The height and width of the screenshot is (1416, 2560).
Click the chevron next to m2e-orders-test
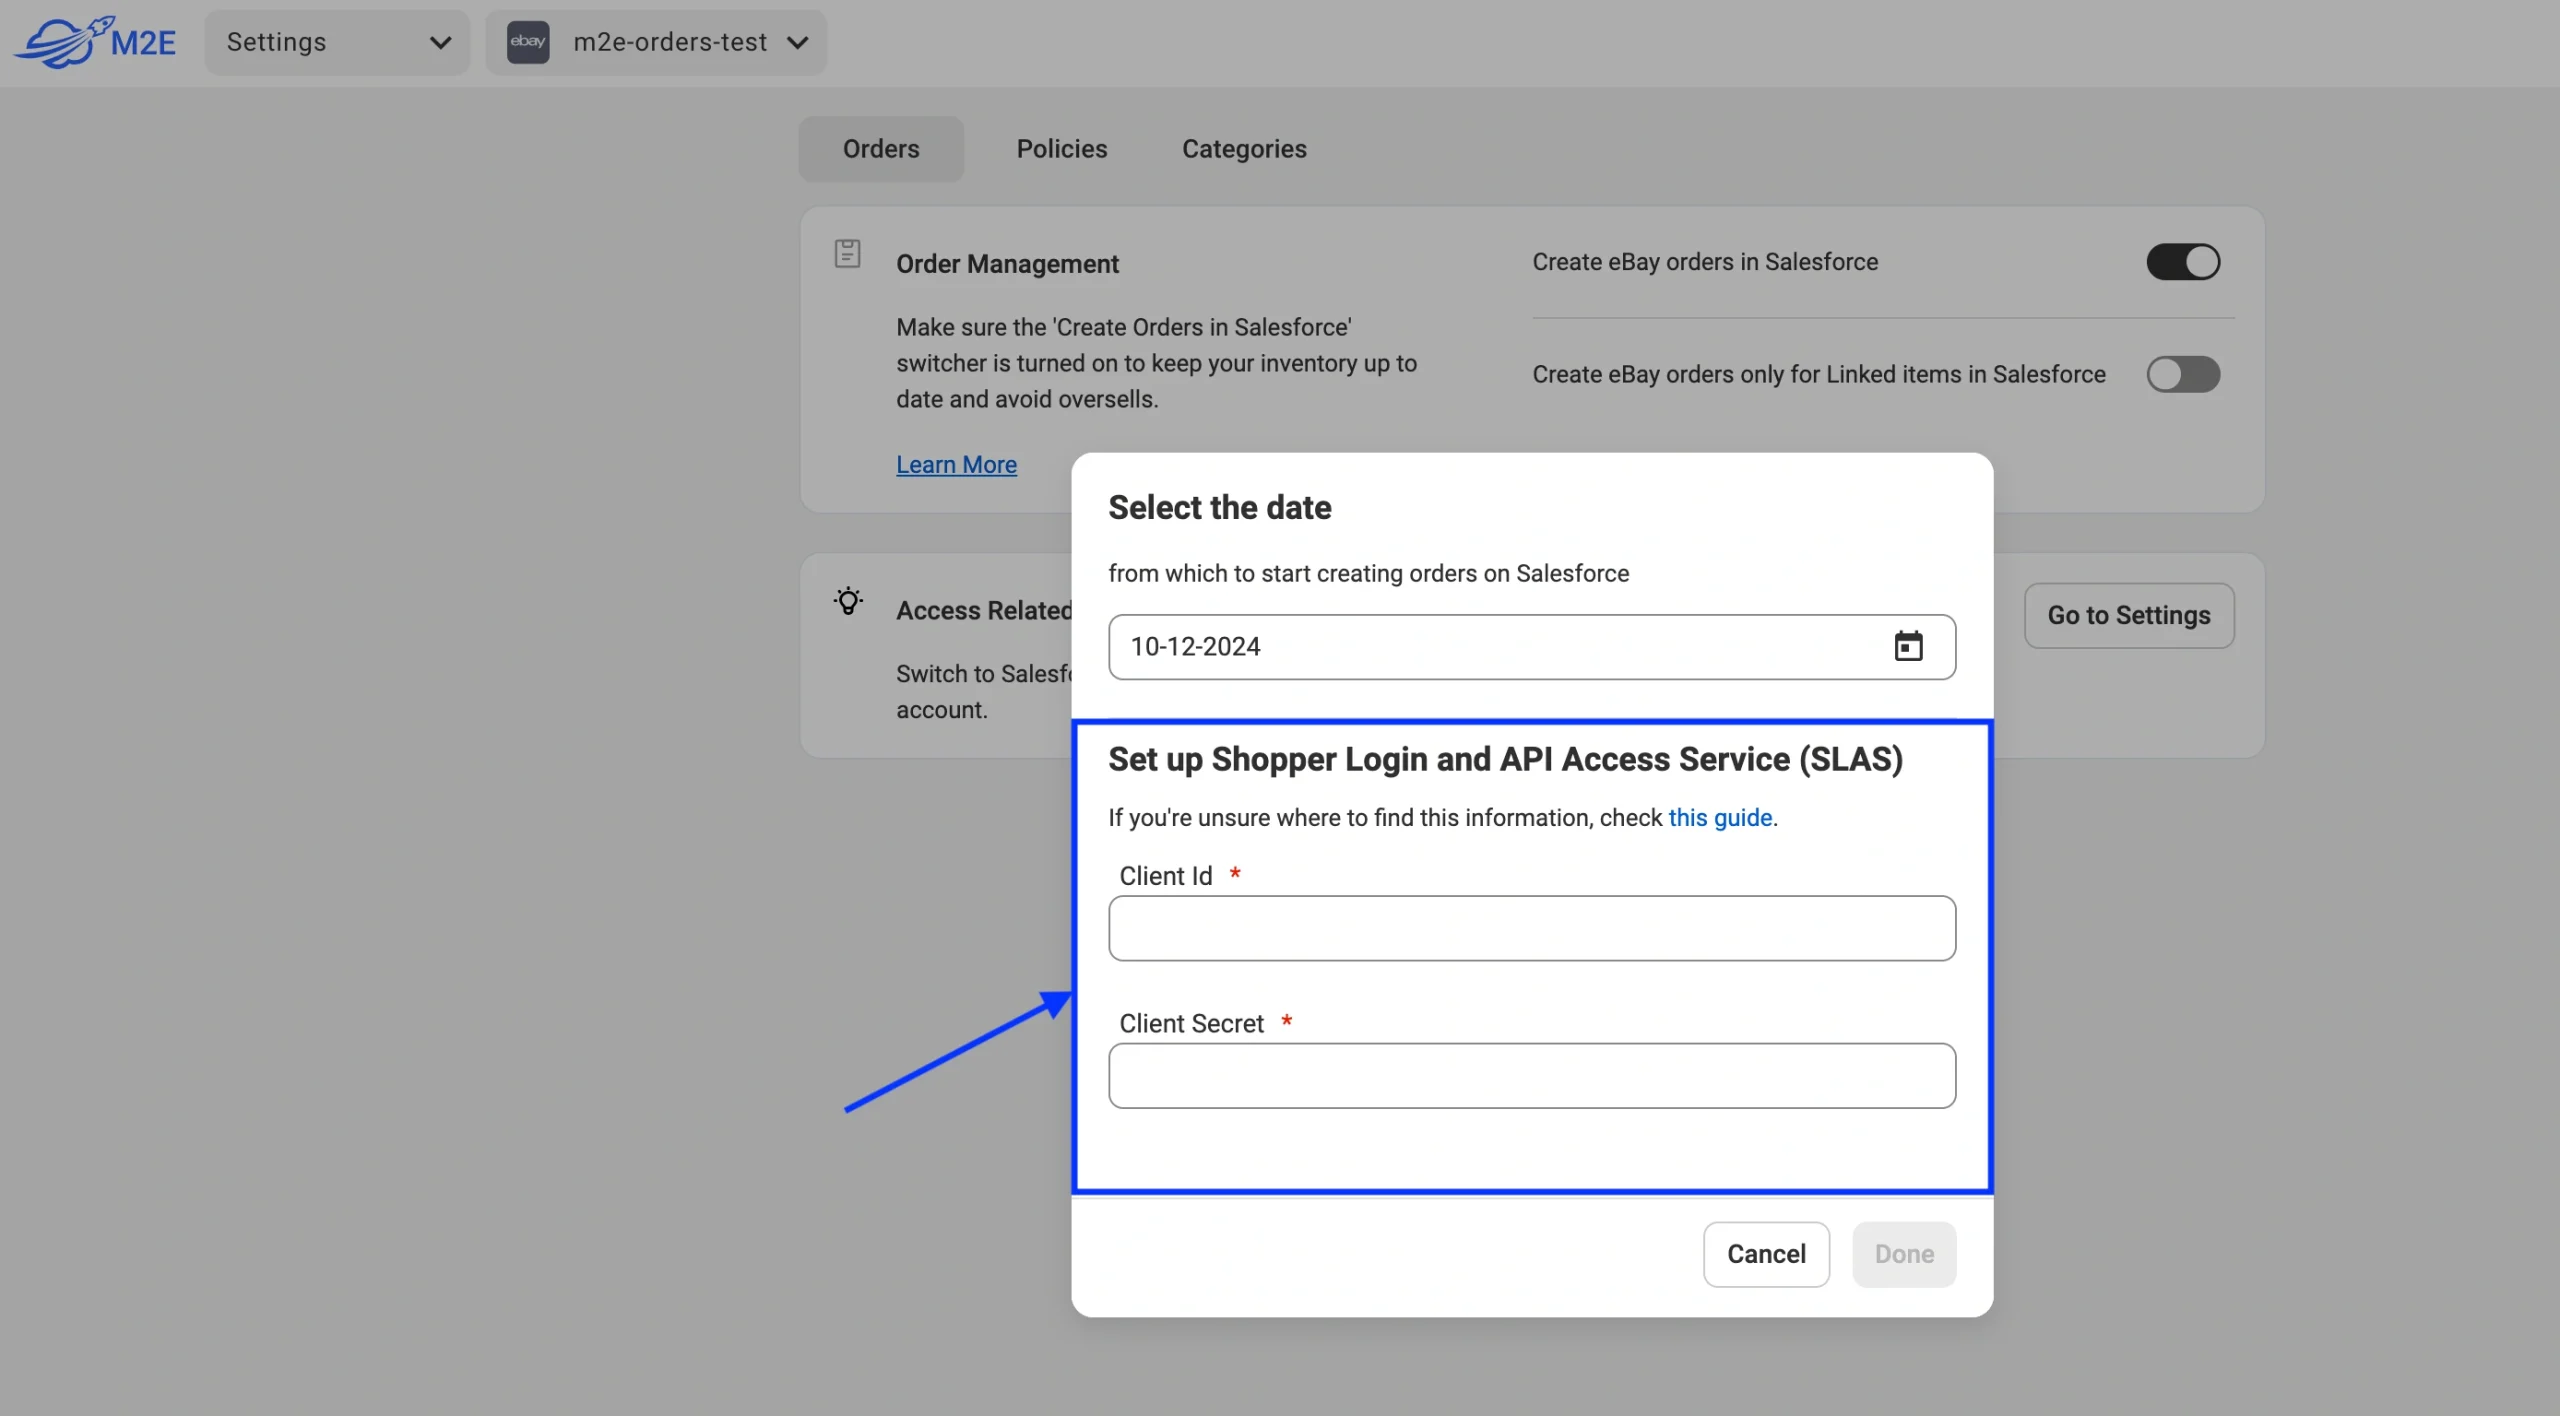click(x=797, y=42)
